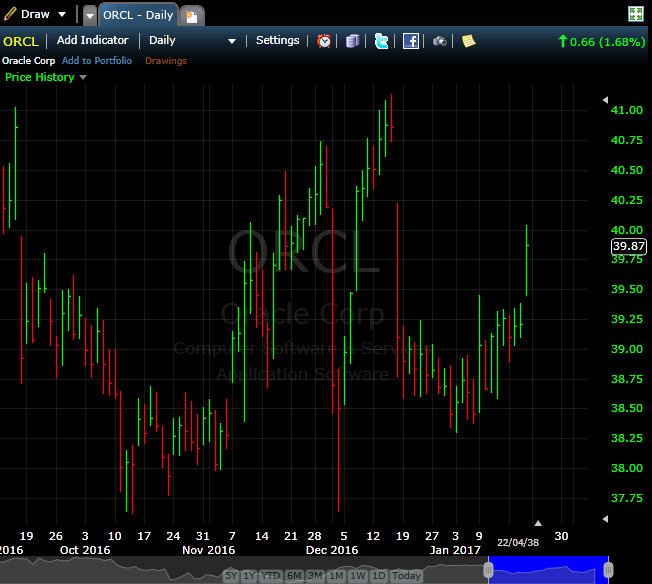652x584 pixels.
Task: Open the chart Settings menu
Action: coord(277,40)
